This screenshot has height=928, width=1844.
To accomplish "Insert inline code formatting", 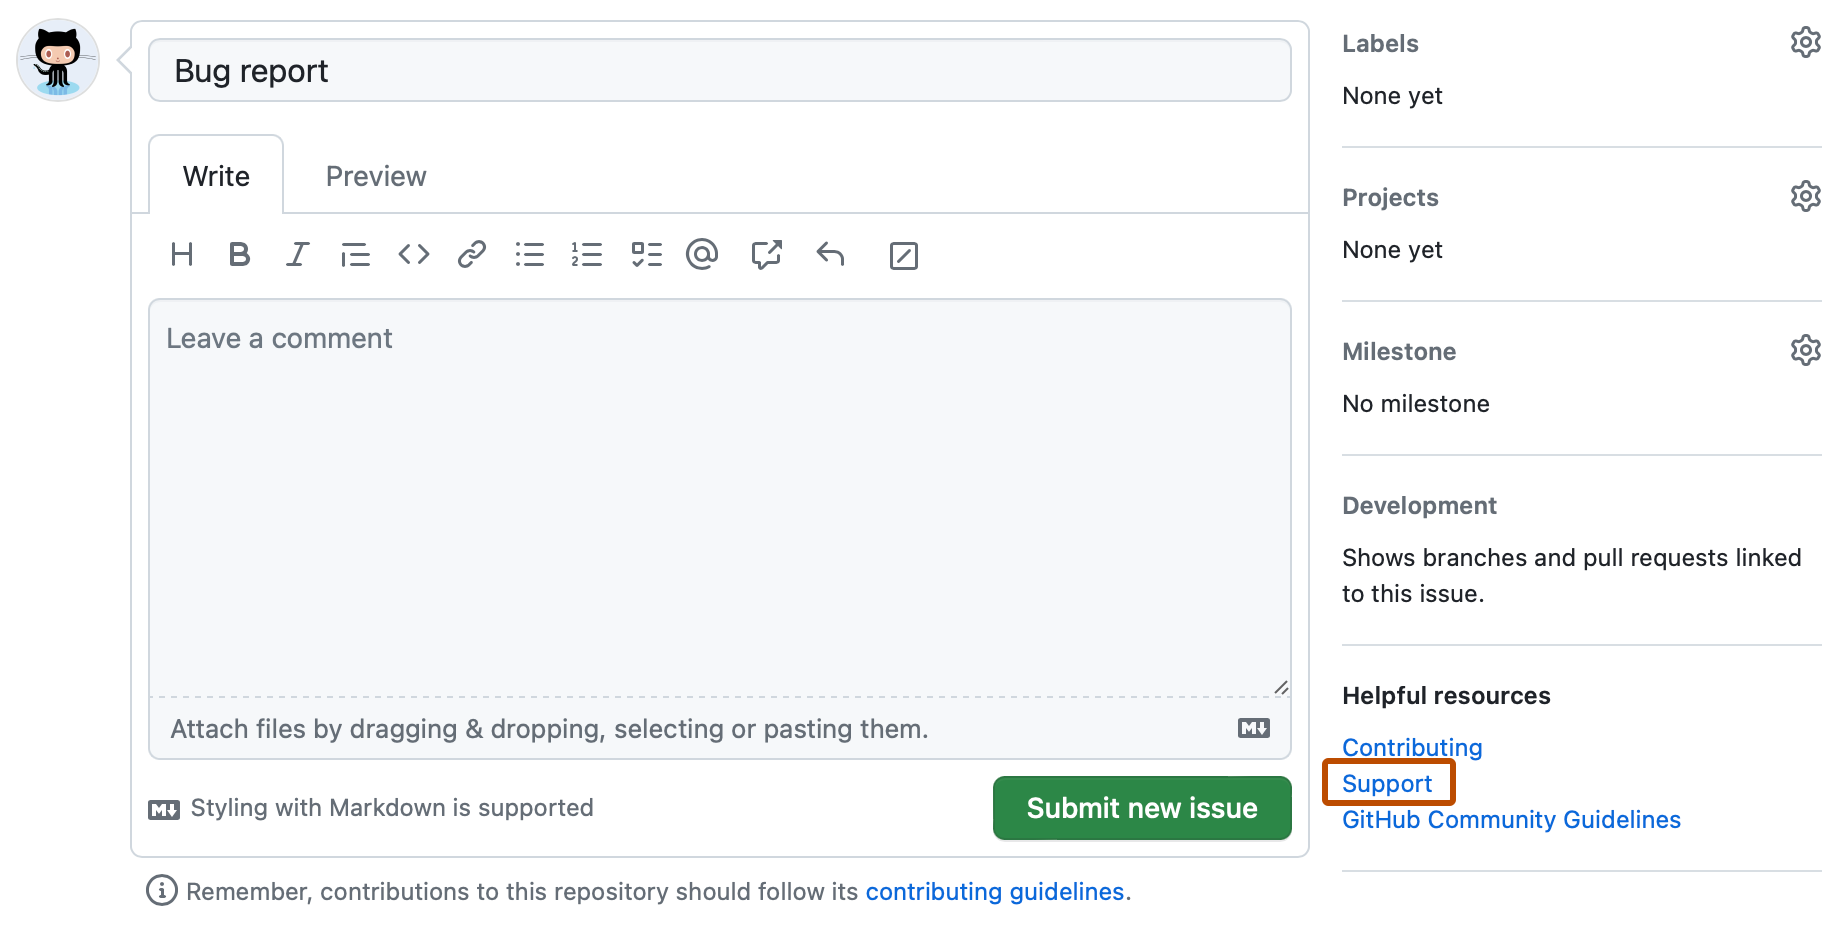I will [413, 255].
